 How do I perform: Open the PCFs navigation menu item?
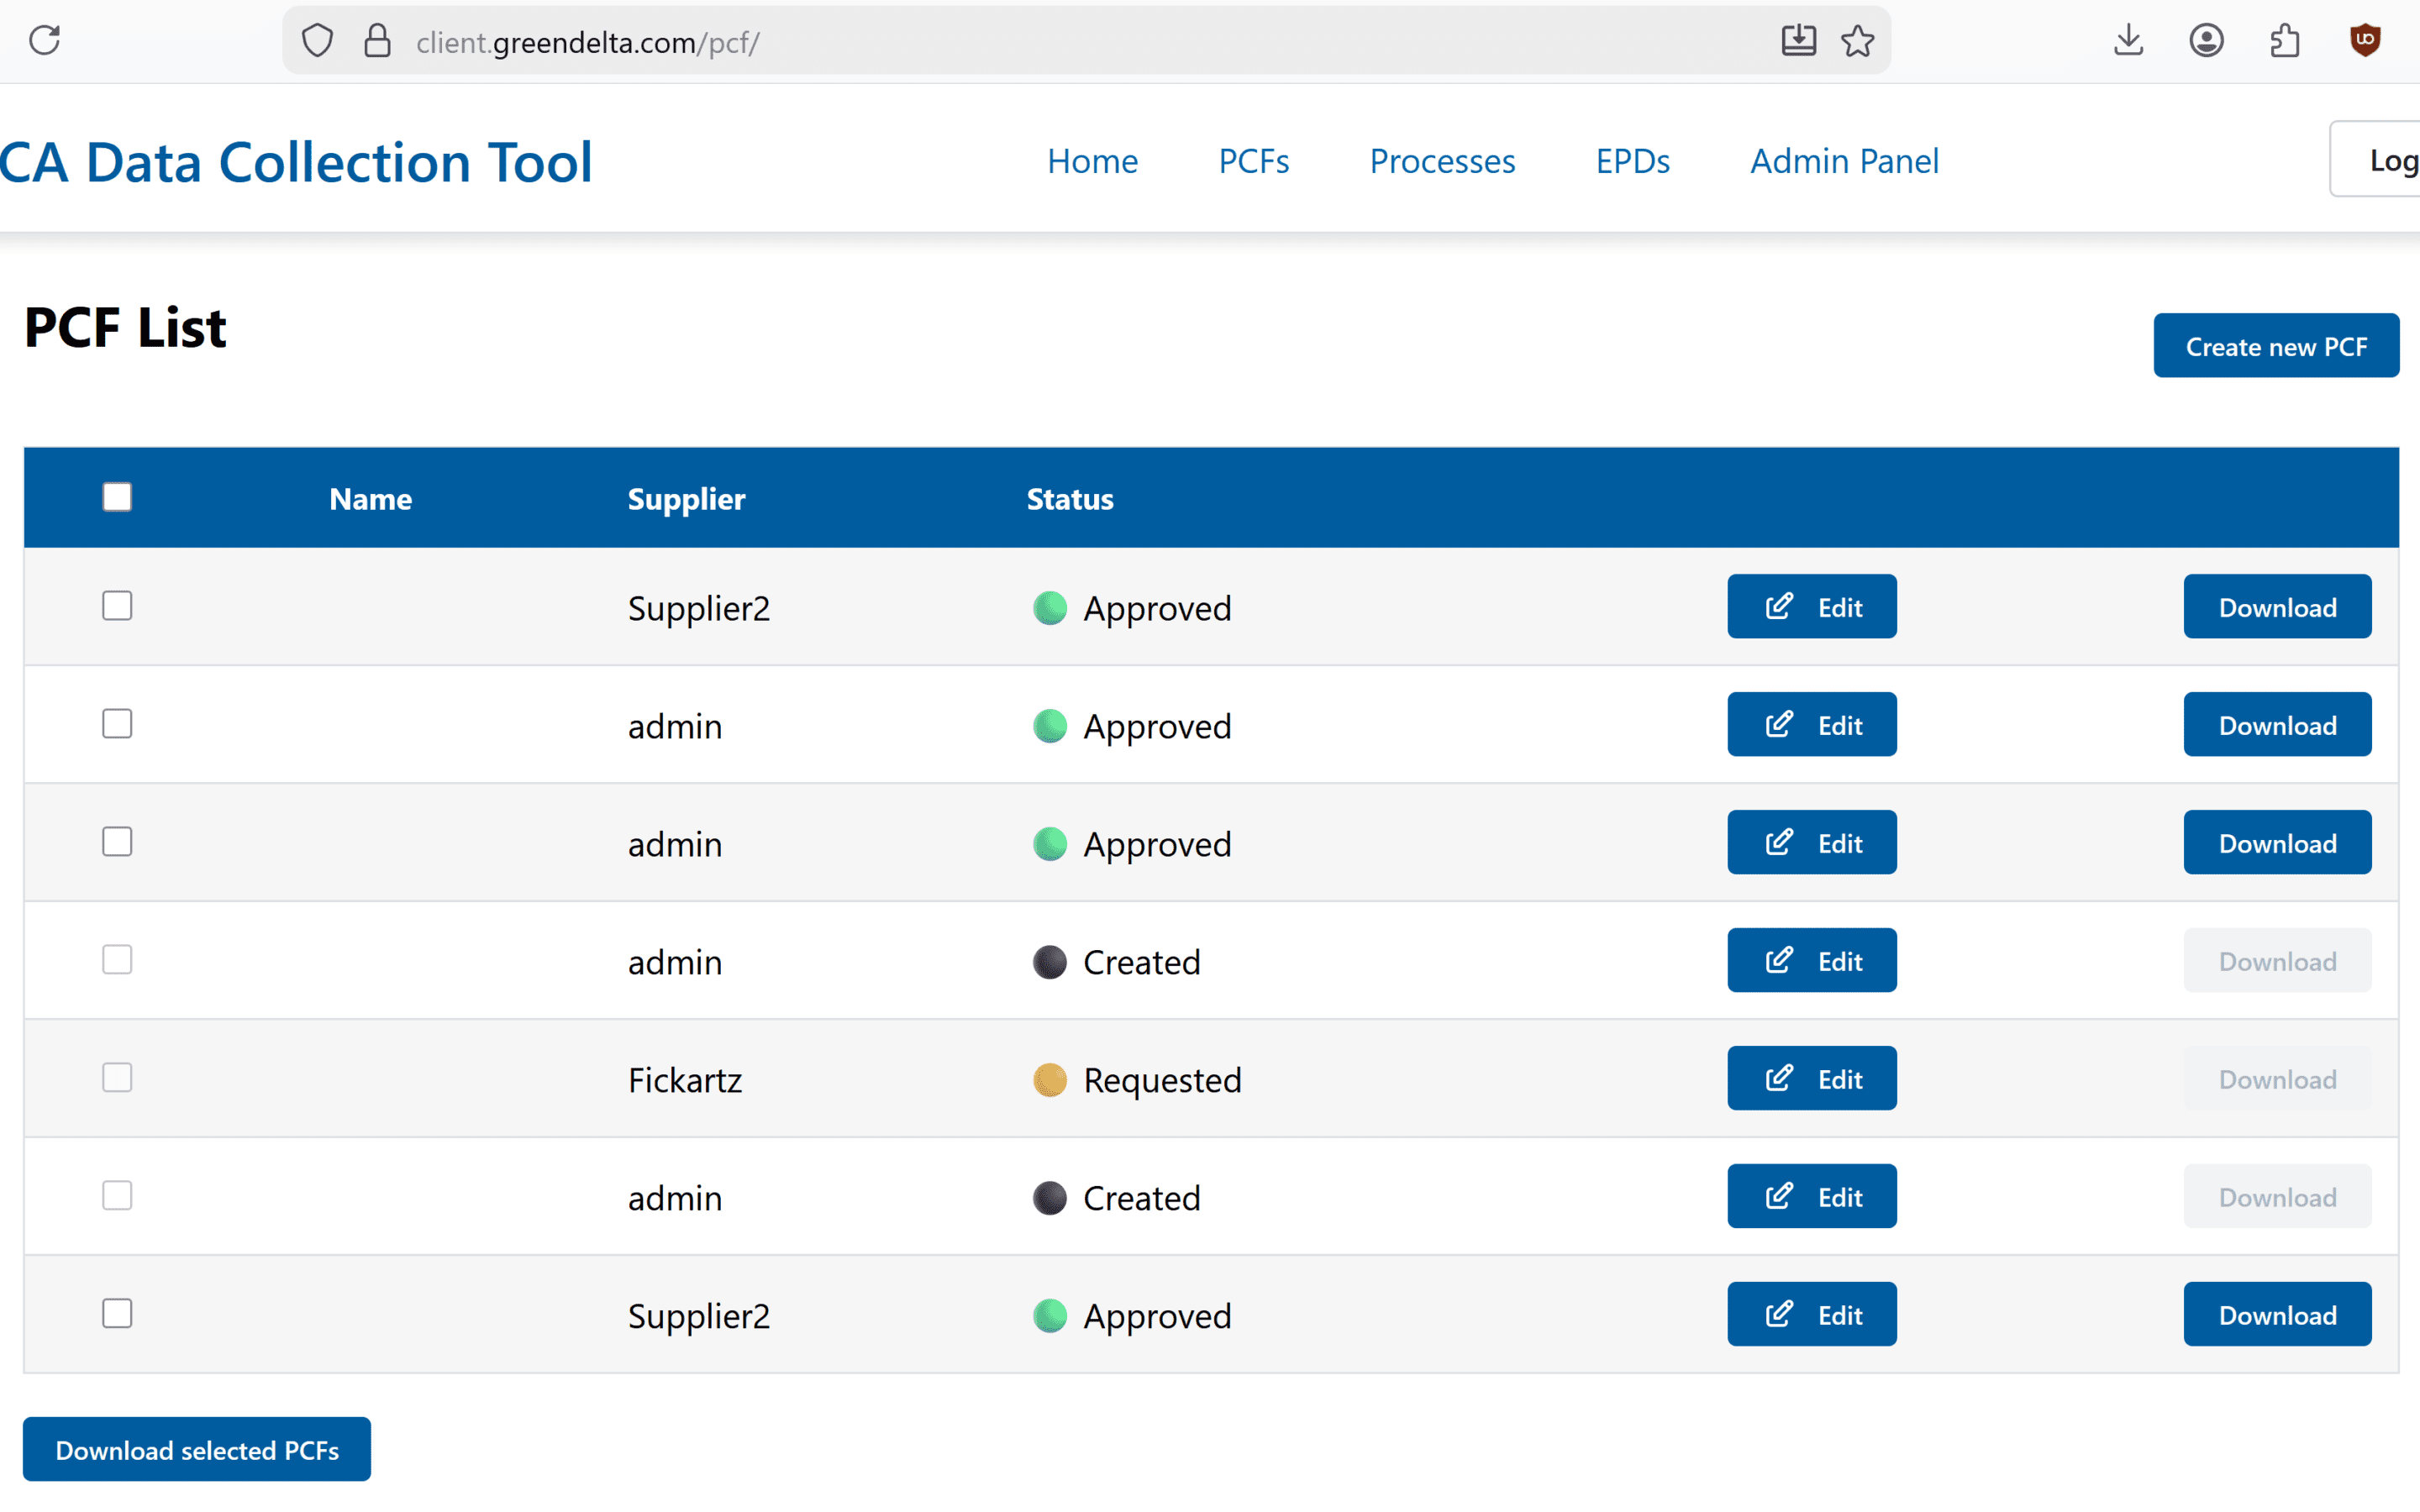click(x=1253, y=161)
